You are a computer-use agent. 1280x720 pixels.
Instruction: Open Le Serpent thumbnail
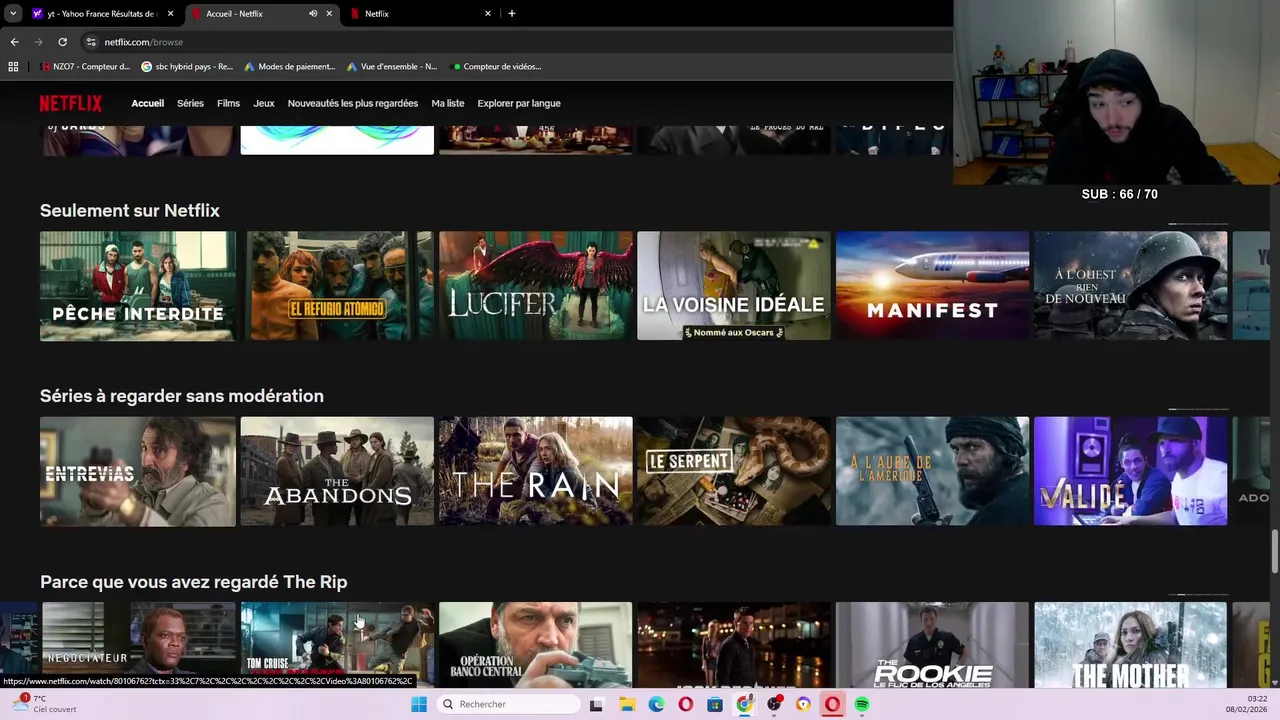[x=734, y=471]
